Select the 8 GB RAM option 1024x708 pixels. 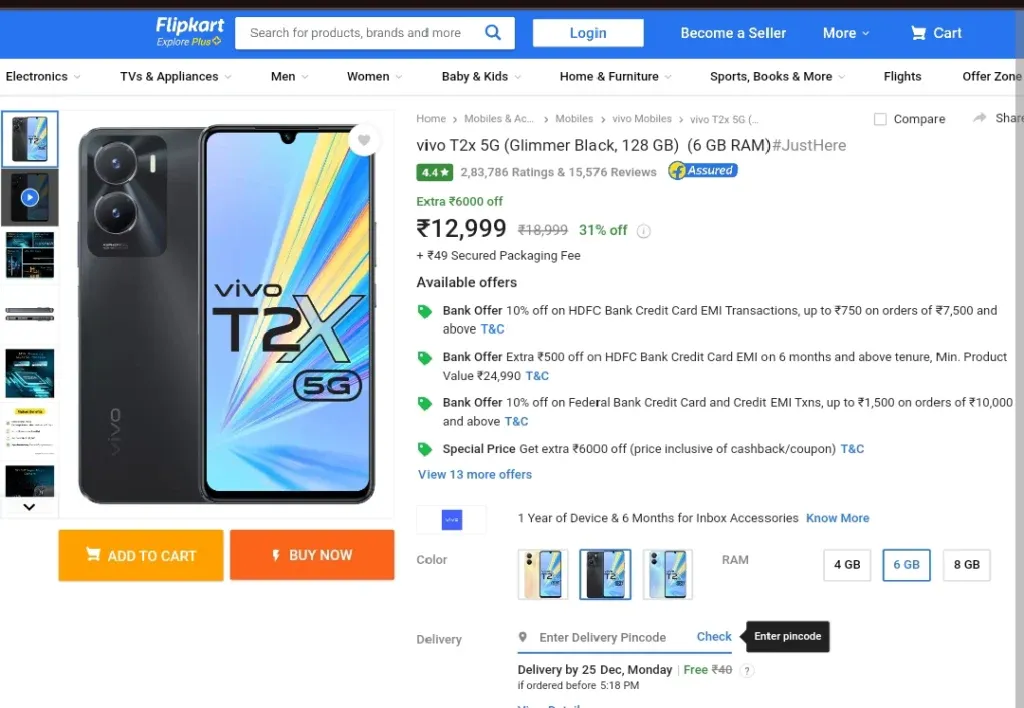point(967,565)
